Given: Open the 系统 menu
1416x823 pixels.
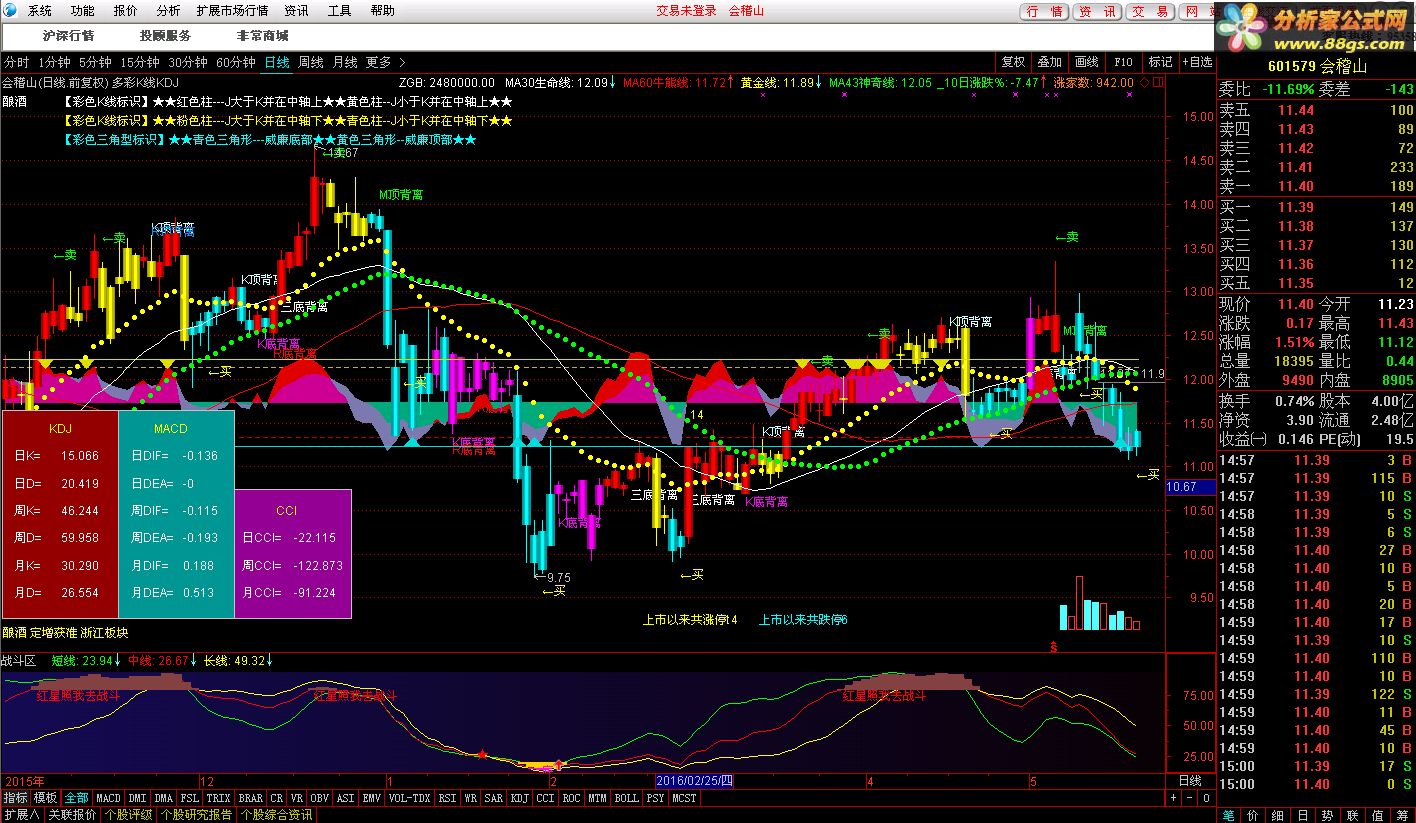Looking at the screenshot, I should coord(39,11).
